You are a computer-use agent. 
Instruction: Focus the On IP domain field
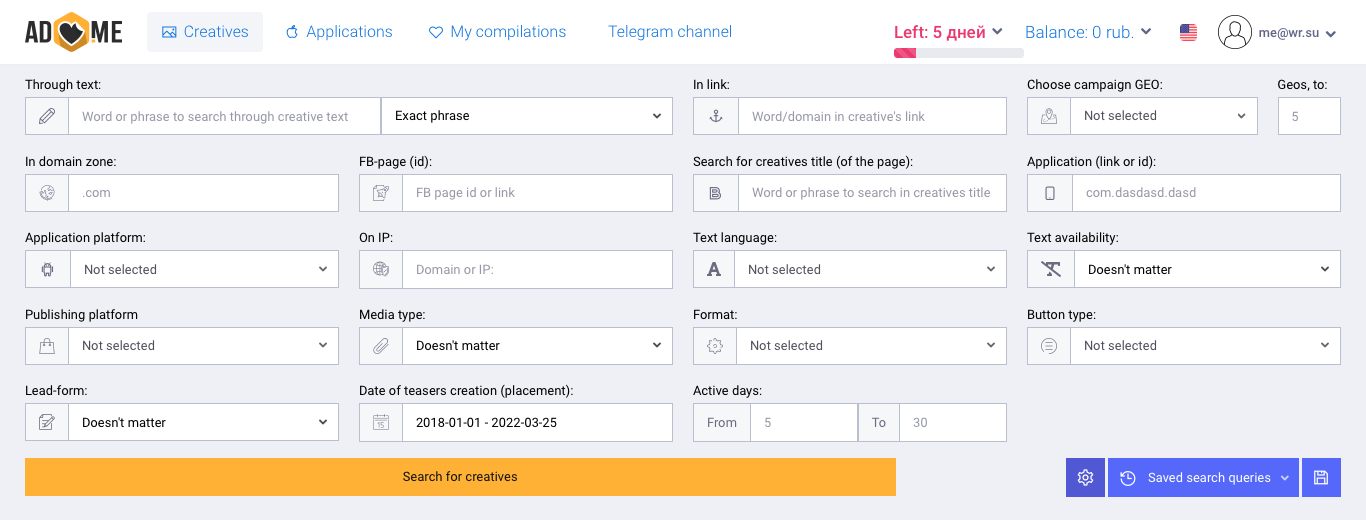(537, 269)
